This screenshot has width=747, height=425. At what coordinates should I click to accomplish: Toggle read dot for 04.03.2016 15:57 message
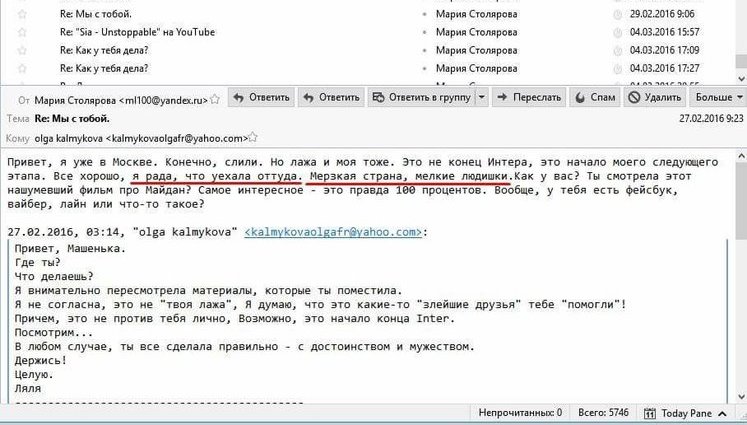click(424, 33)
